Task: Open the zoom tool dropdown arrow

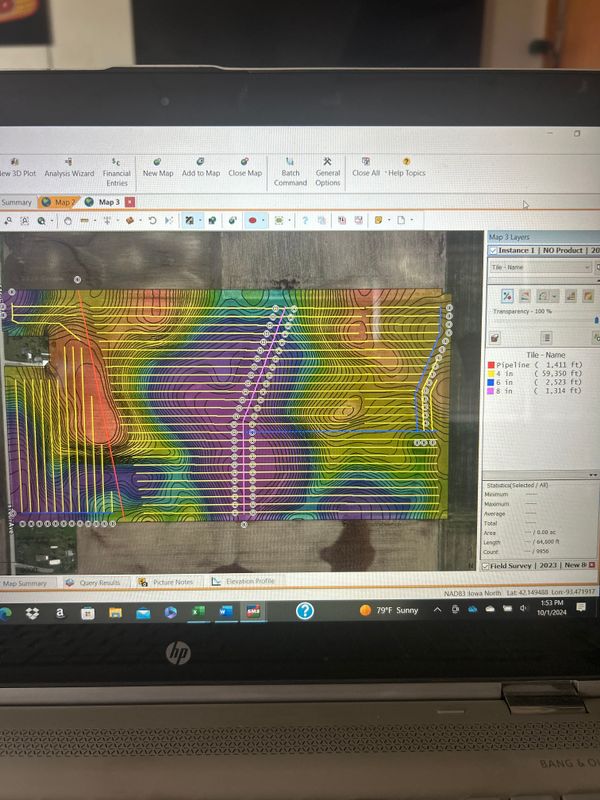Action: click(x=52, y=221)
